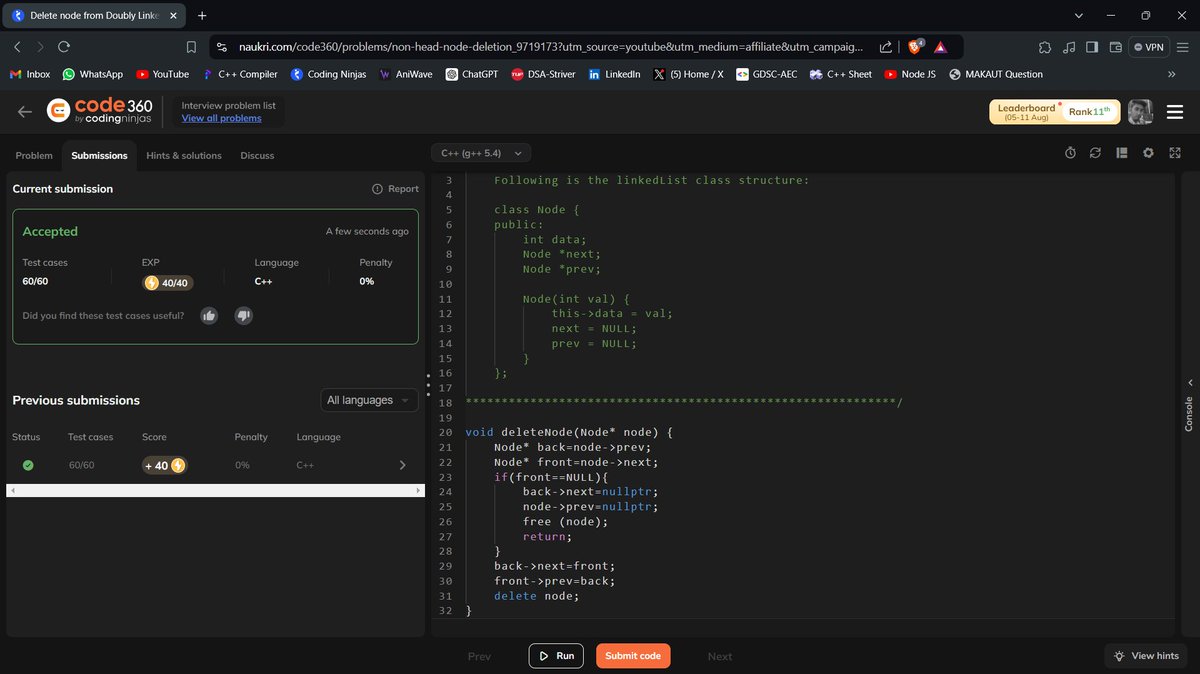Open the timer stopwatch icon
Viewport: 1200px width, 674px height.
(x=1070, y=153)
